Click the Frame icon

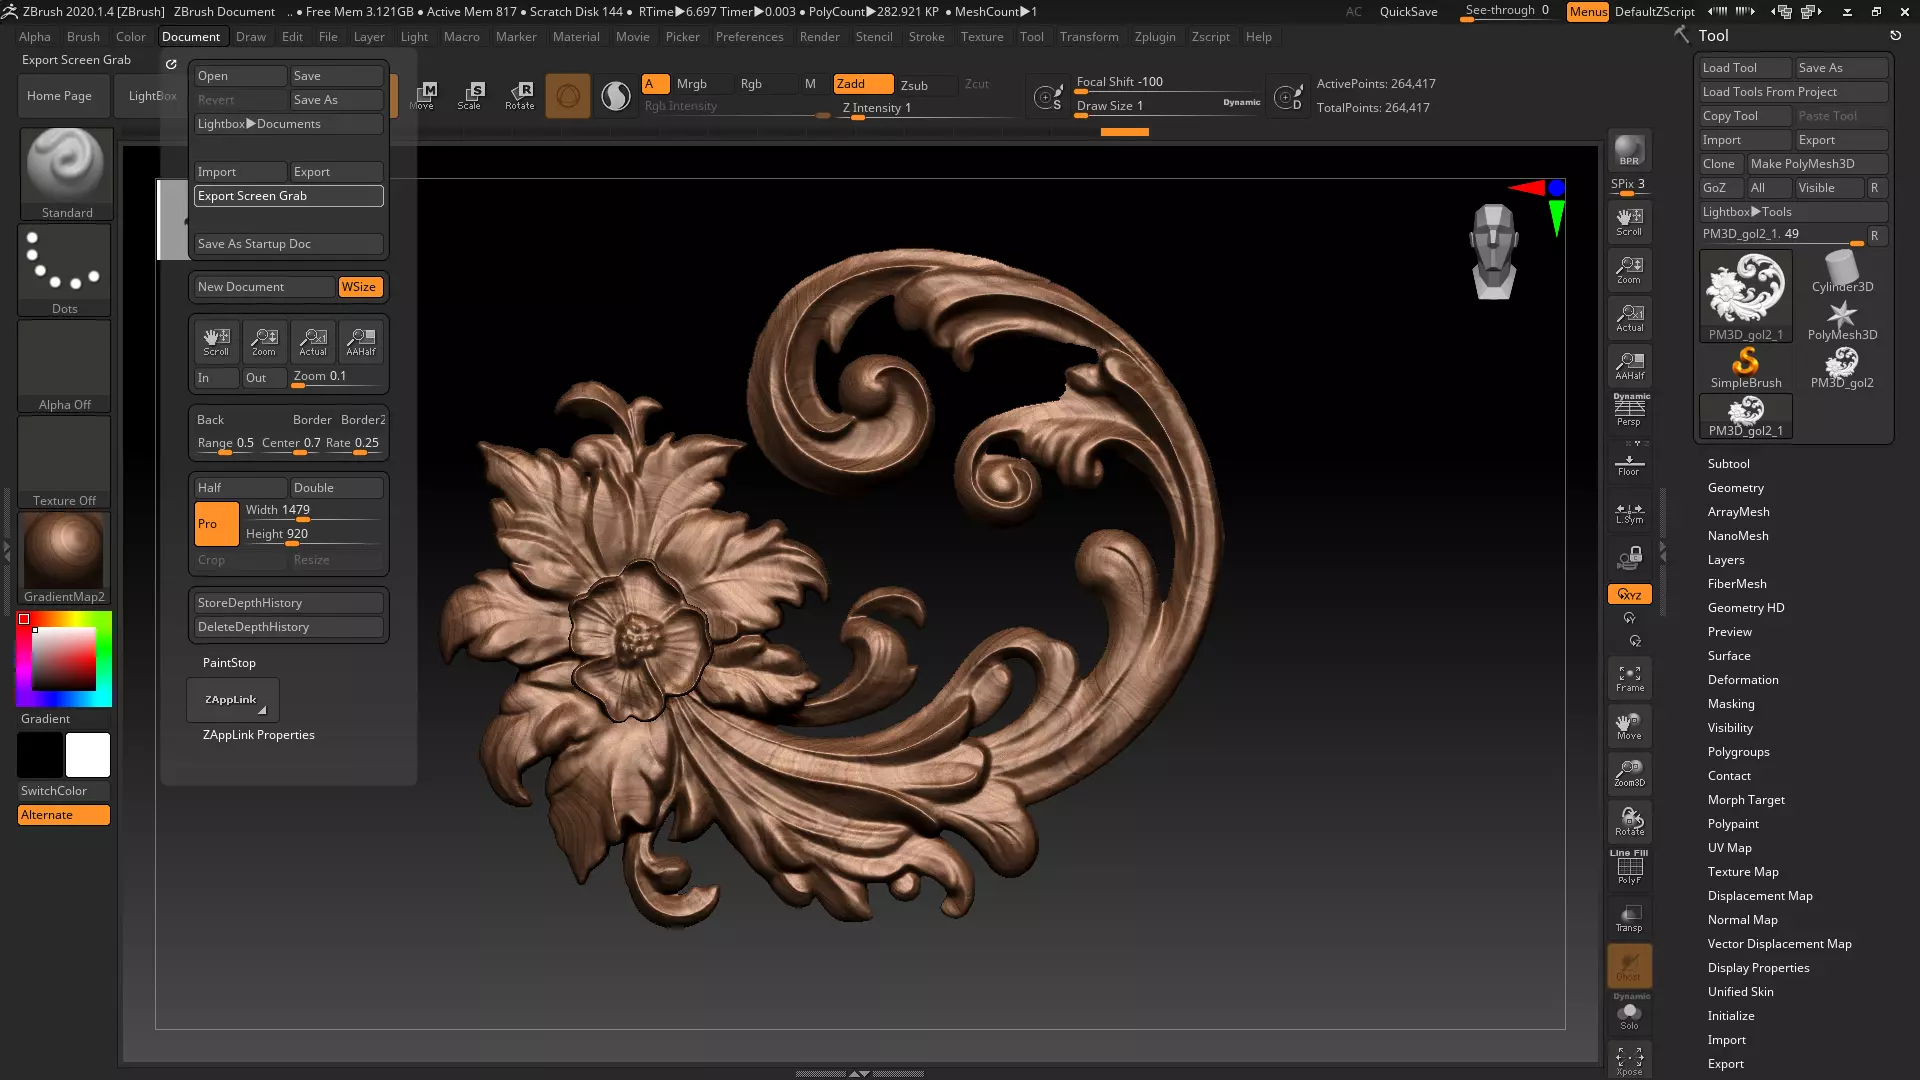[1629, 678]
